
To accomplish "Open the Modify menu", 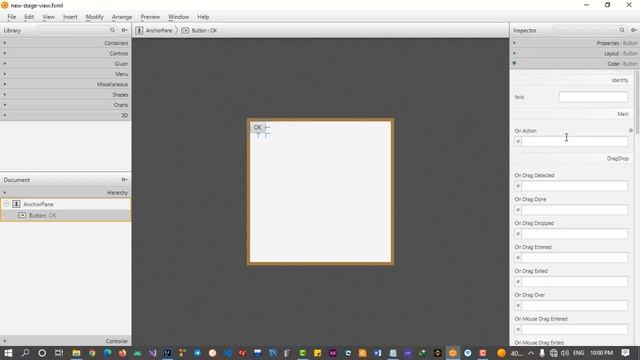I will tap(94, 17).
